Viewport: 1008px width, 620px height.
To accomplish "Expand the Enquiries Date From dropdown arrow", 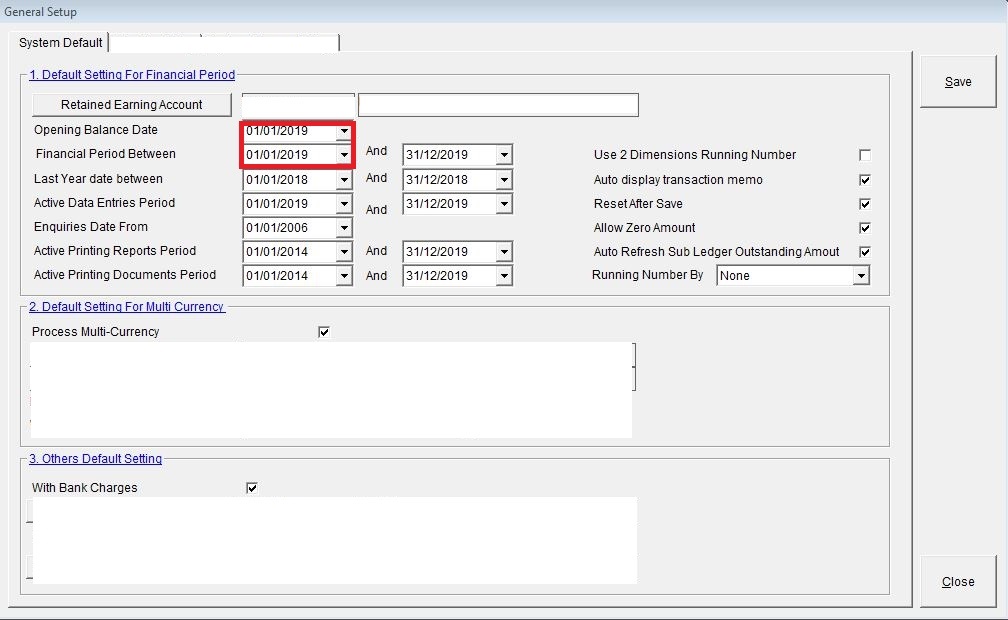I will 344,228.
